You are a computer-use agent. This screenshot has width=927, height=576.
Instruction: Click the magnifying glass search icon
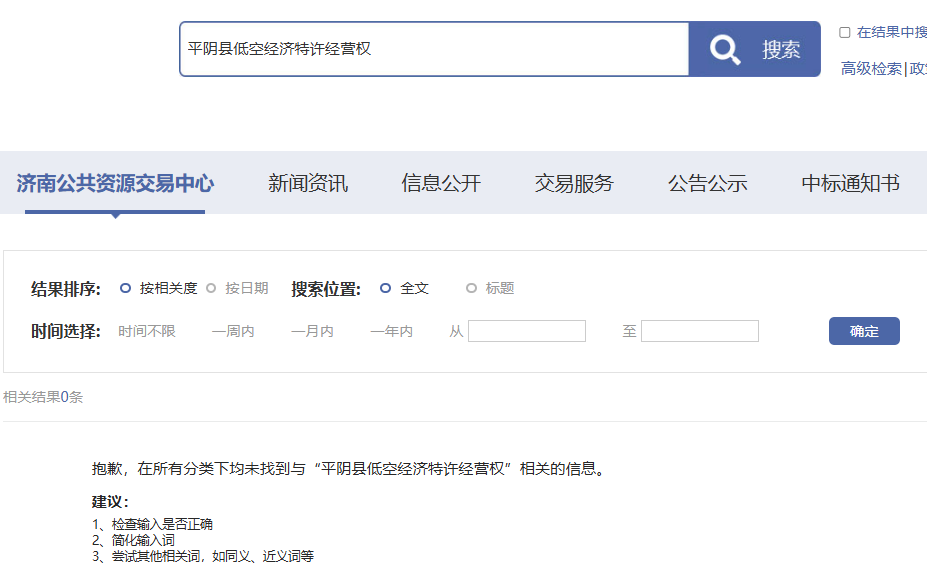click(x=725, y=49)
